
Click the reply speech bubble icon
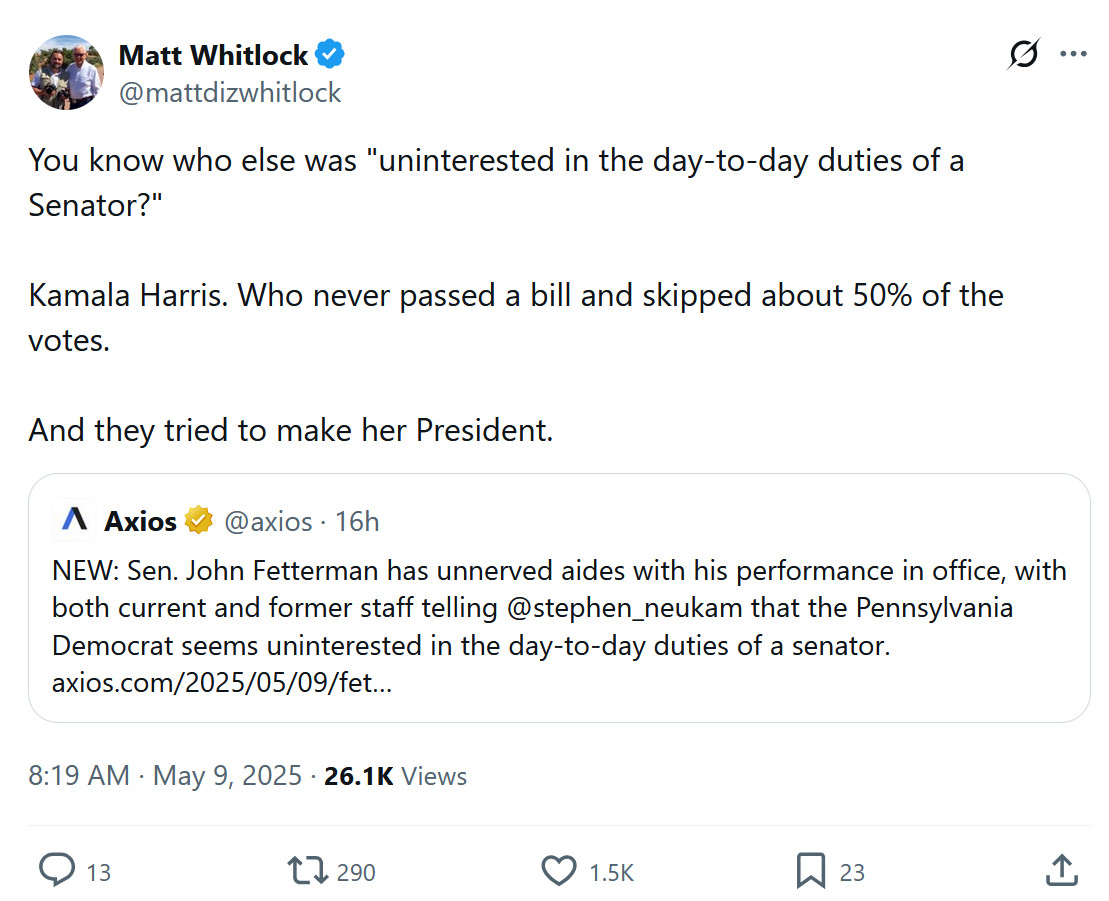pyautogui.click(x=56, y=871)
